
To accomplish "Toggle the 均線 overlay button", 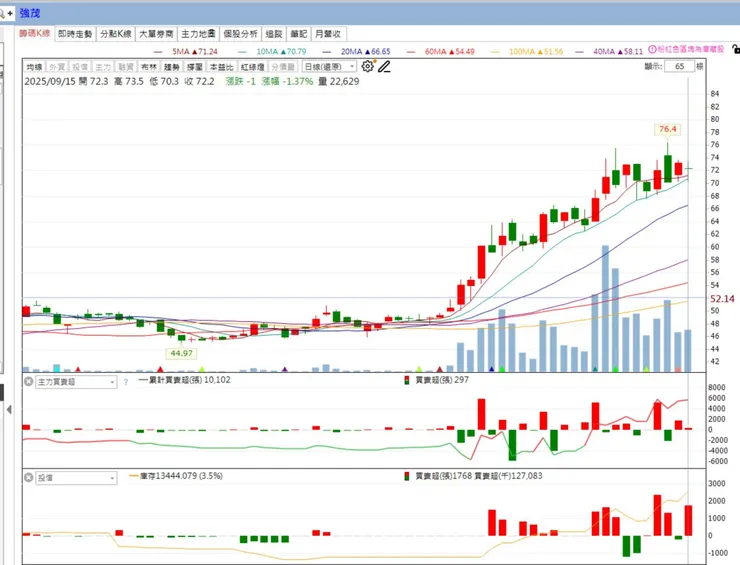I will (x=35, y=67).
